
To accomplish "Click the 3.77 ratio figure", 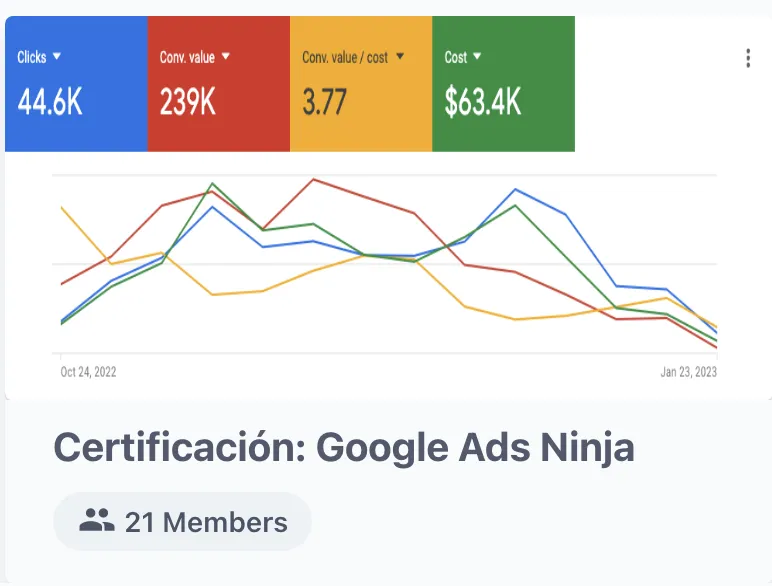I will (324, 102).
